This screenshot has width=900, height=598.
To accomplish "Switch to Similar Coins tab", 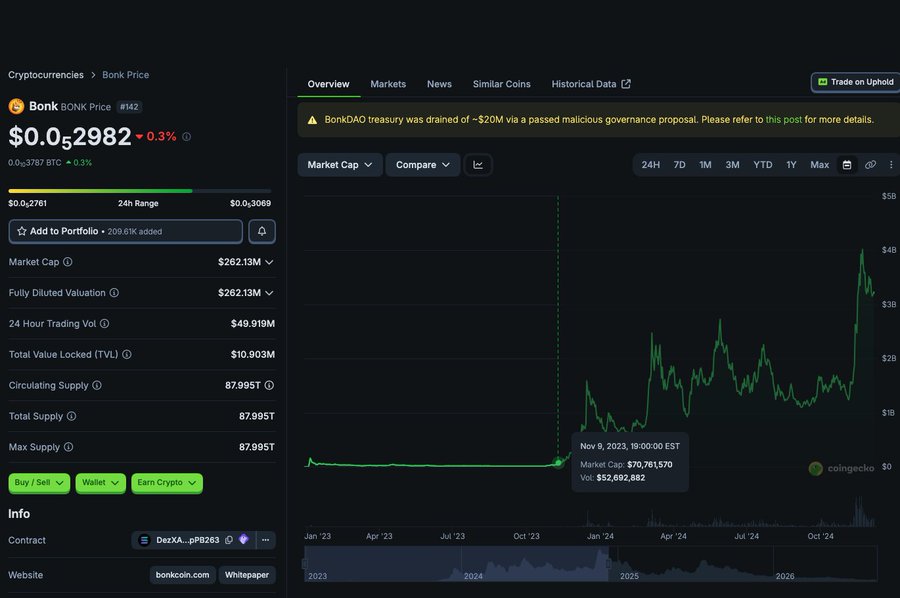I will pos(502,84).
